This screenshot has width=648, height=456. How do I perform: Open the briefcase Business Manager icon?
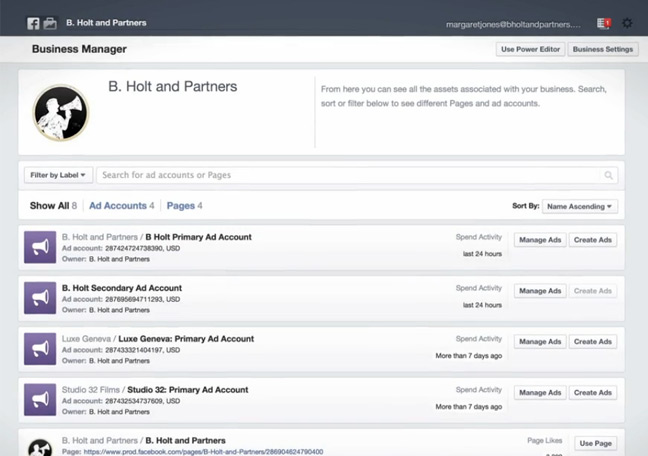pos(50,23)
